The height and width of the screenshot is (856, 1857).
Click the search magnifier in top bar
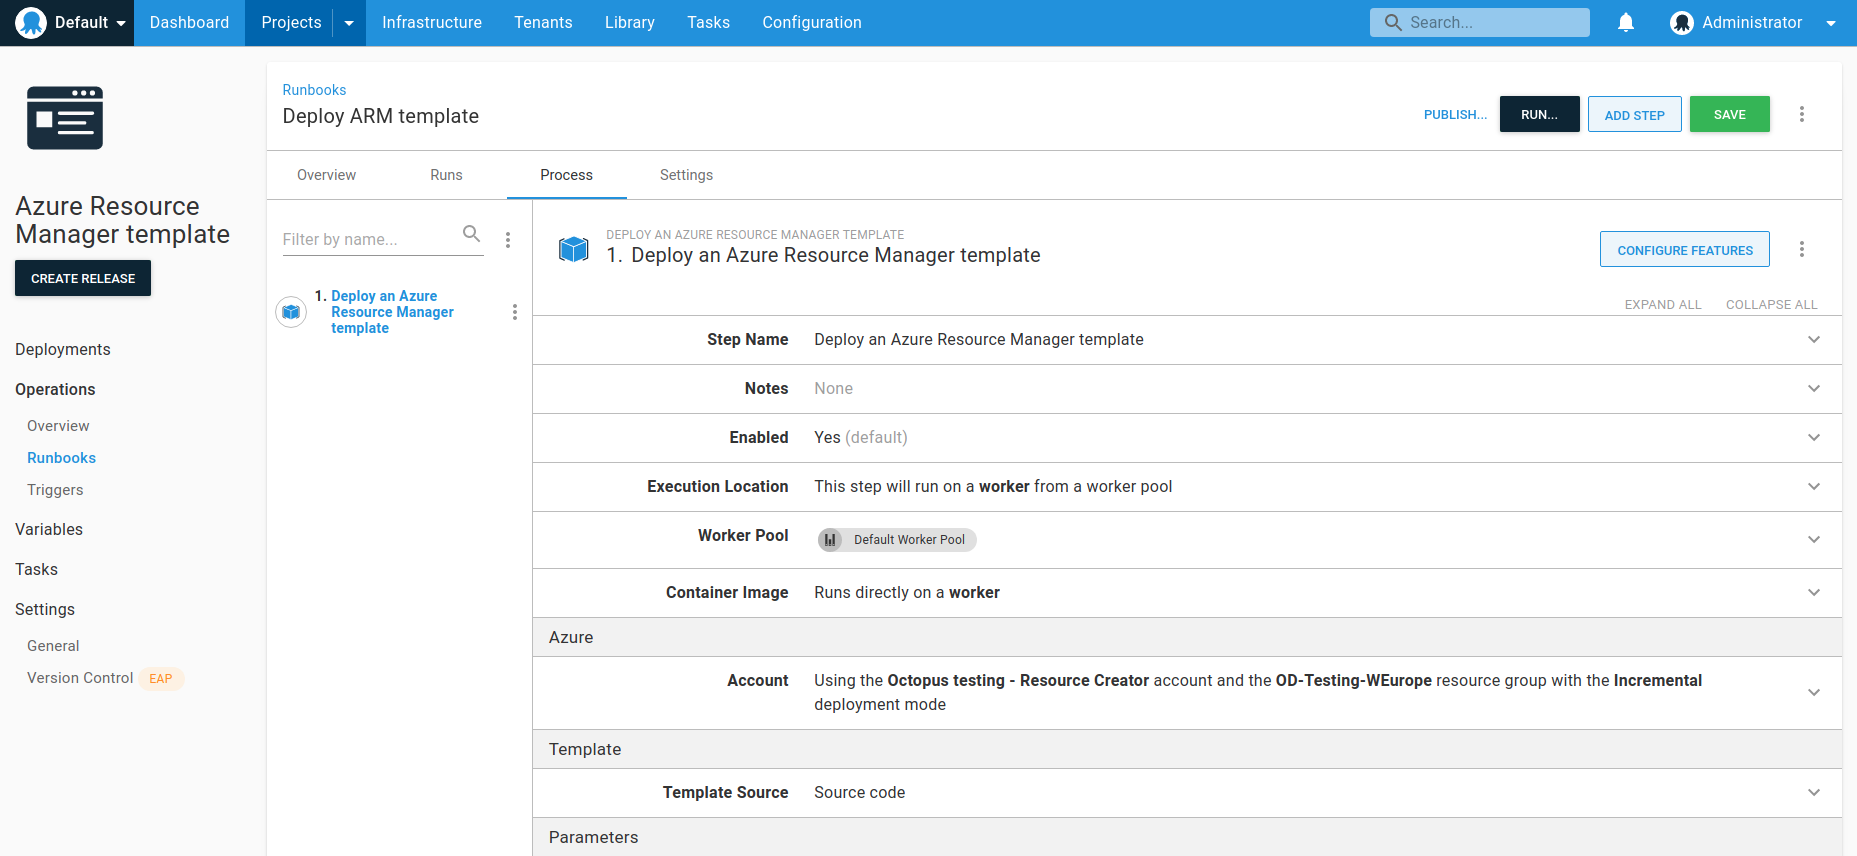[1393, 22]
